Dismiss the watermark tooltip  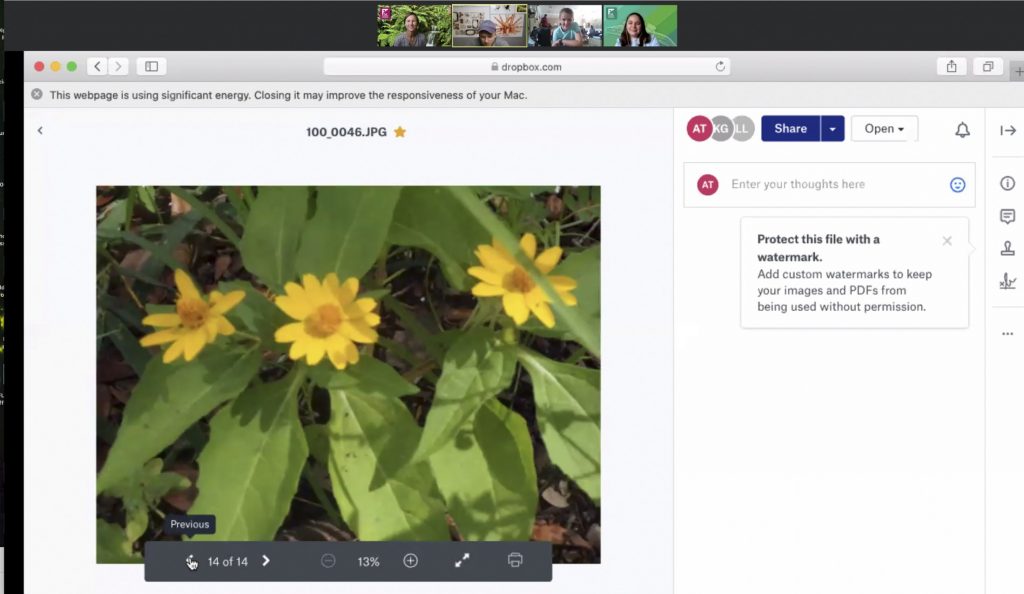(947, 241)
